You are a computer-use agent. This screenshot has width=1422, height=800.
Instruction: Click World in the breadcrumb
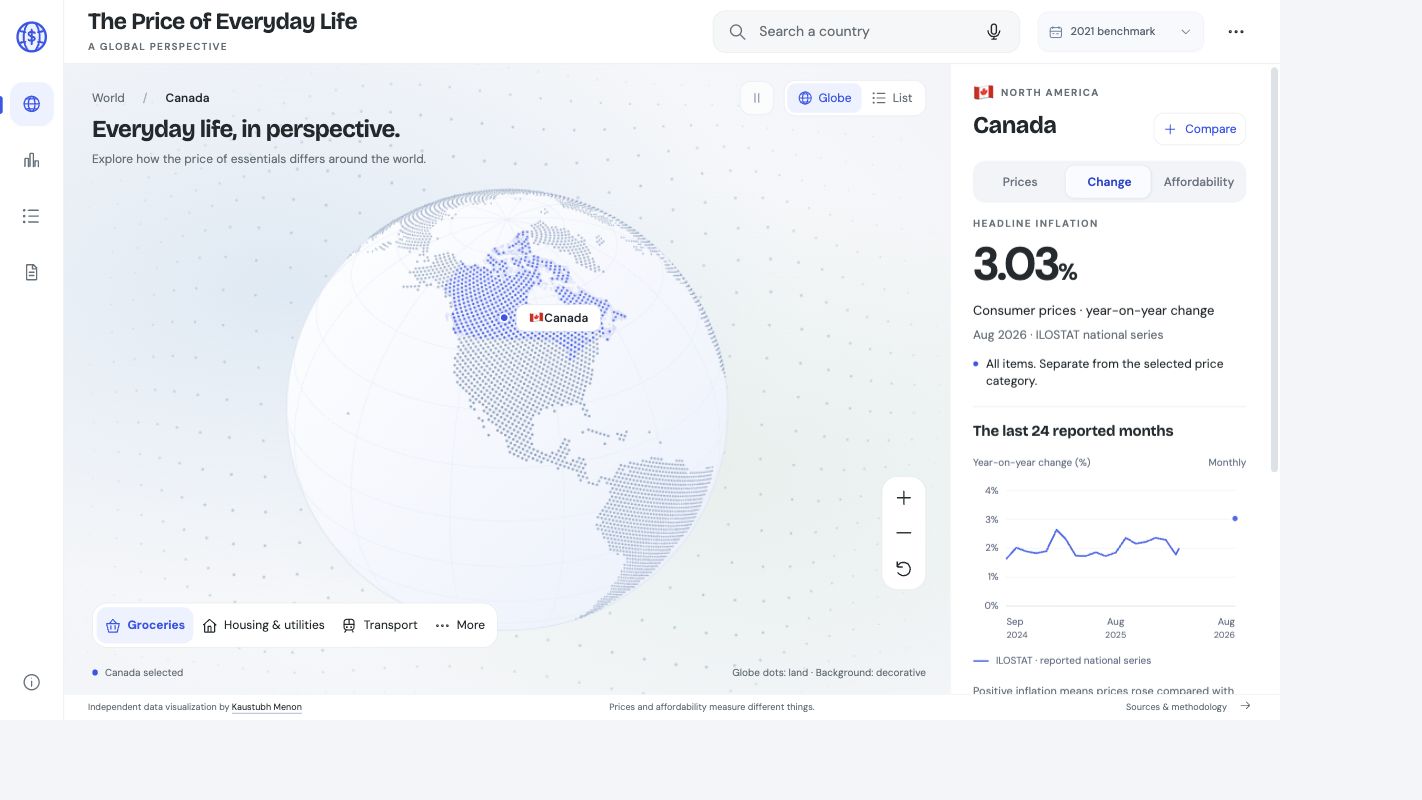point(108,98)
